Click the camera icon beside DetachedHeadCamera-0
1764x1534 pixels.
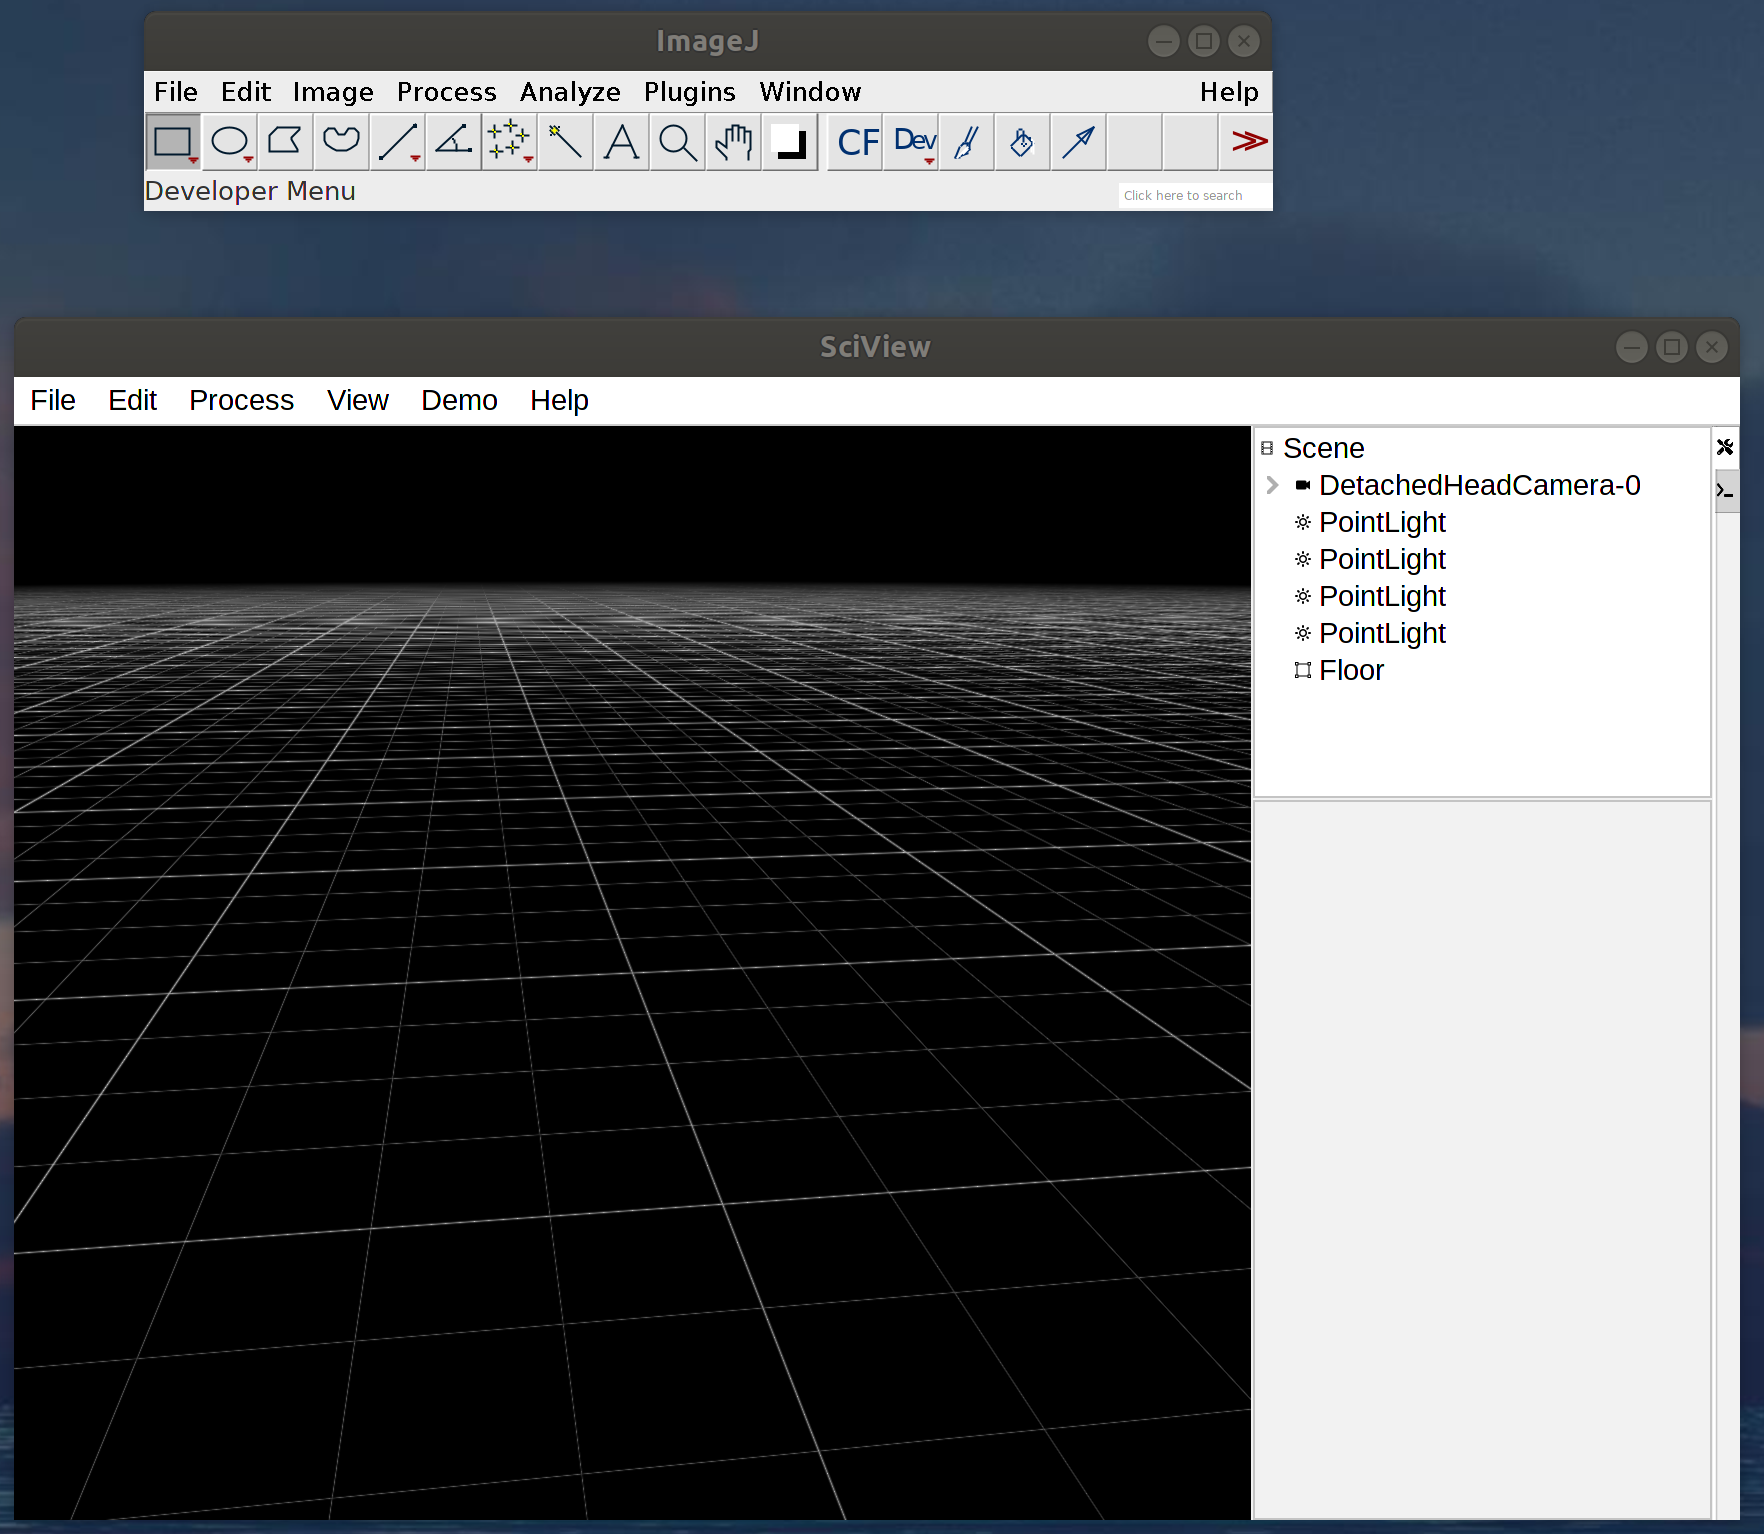coord(1303,485)
